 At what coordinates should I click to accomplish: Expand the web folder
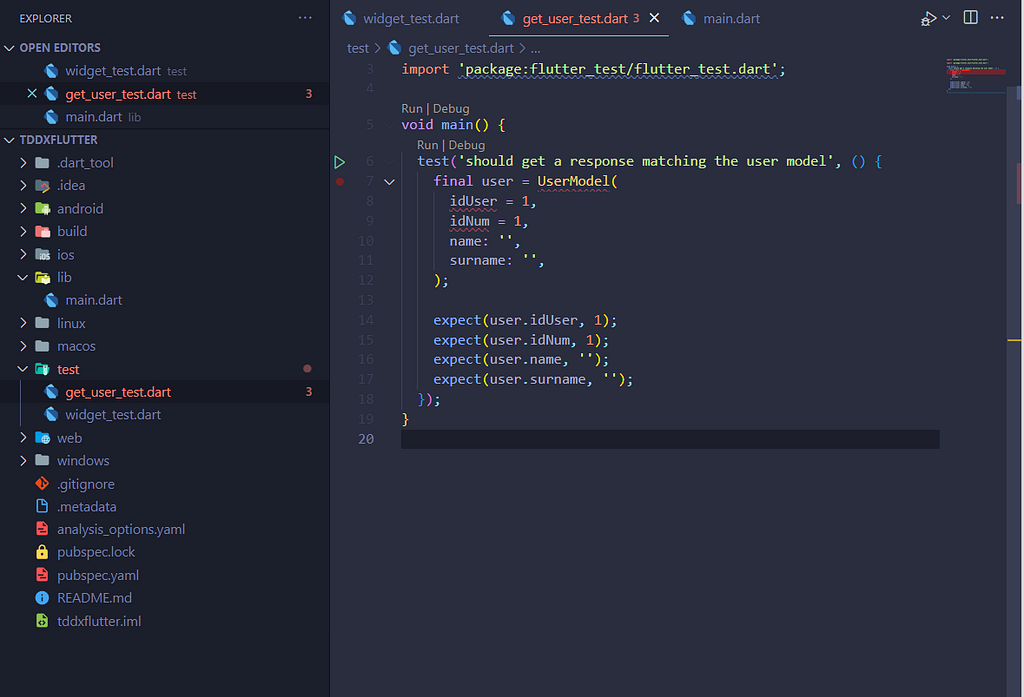tap(24, 438)
